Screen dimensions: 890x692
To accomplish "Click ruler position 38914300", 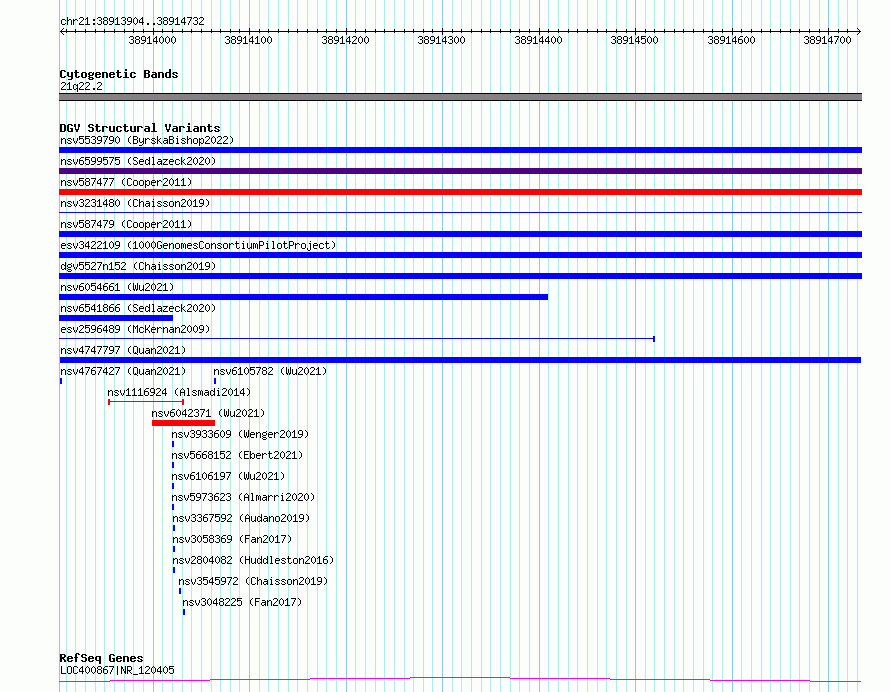I will [441, 40].
